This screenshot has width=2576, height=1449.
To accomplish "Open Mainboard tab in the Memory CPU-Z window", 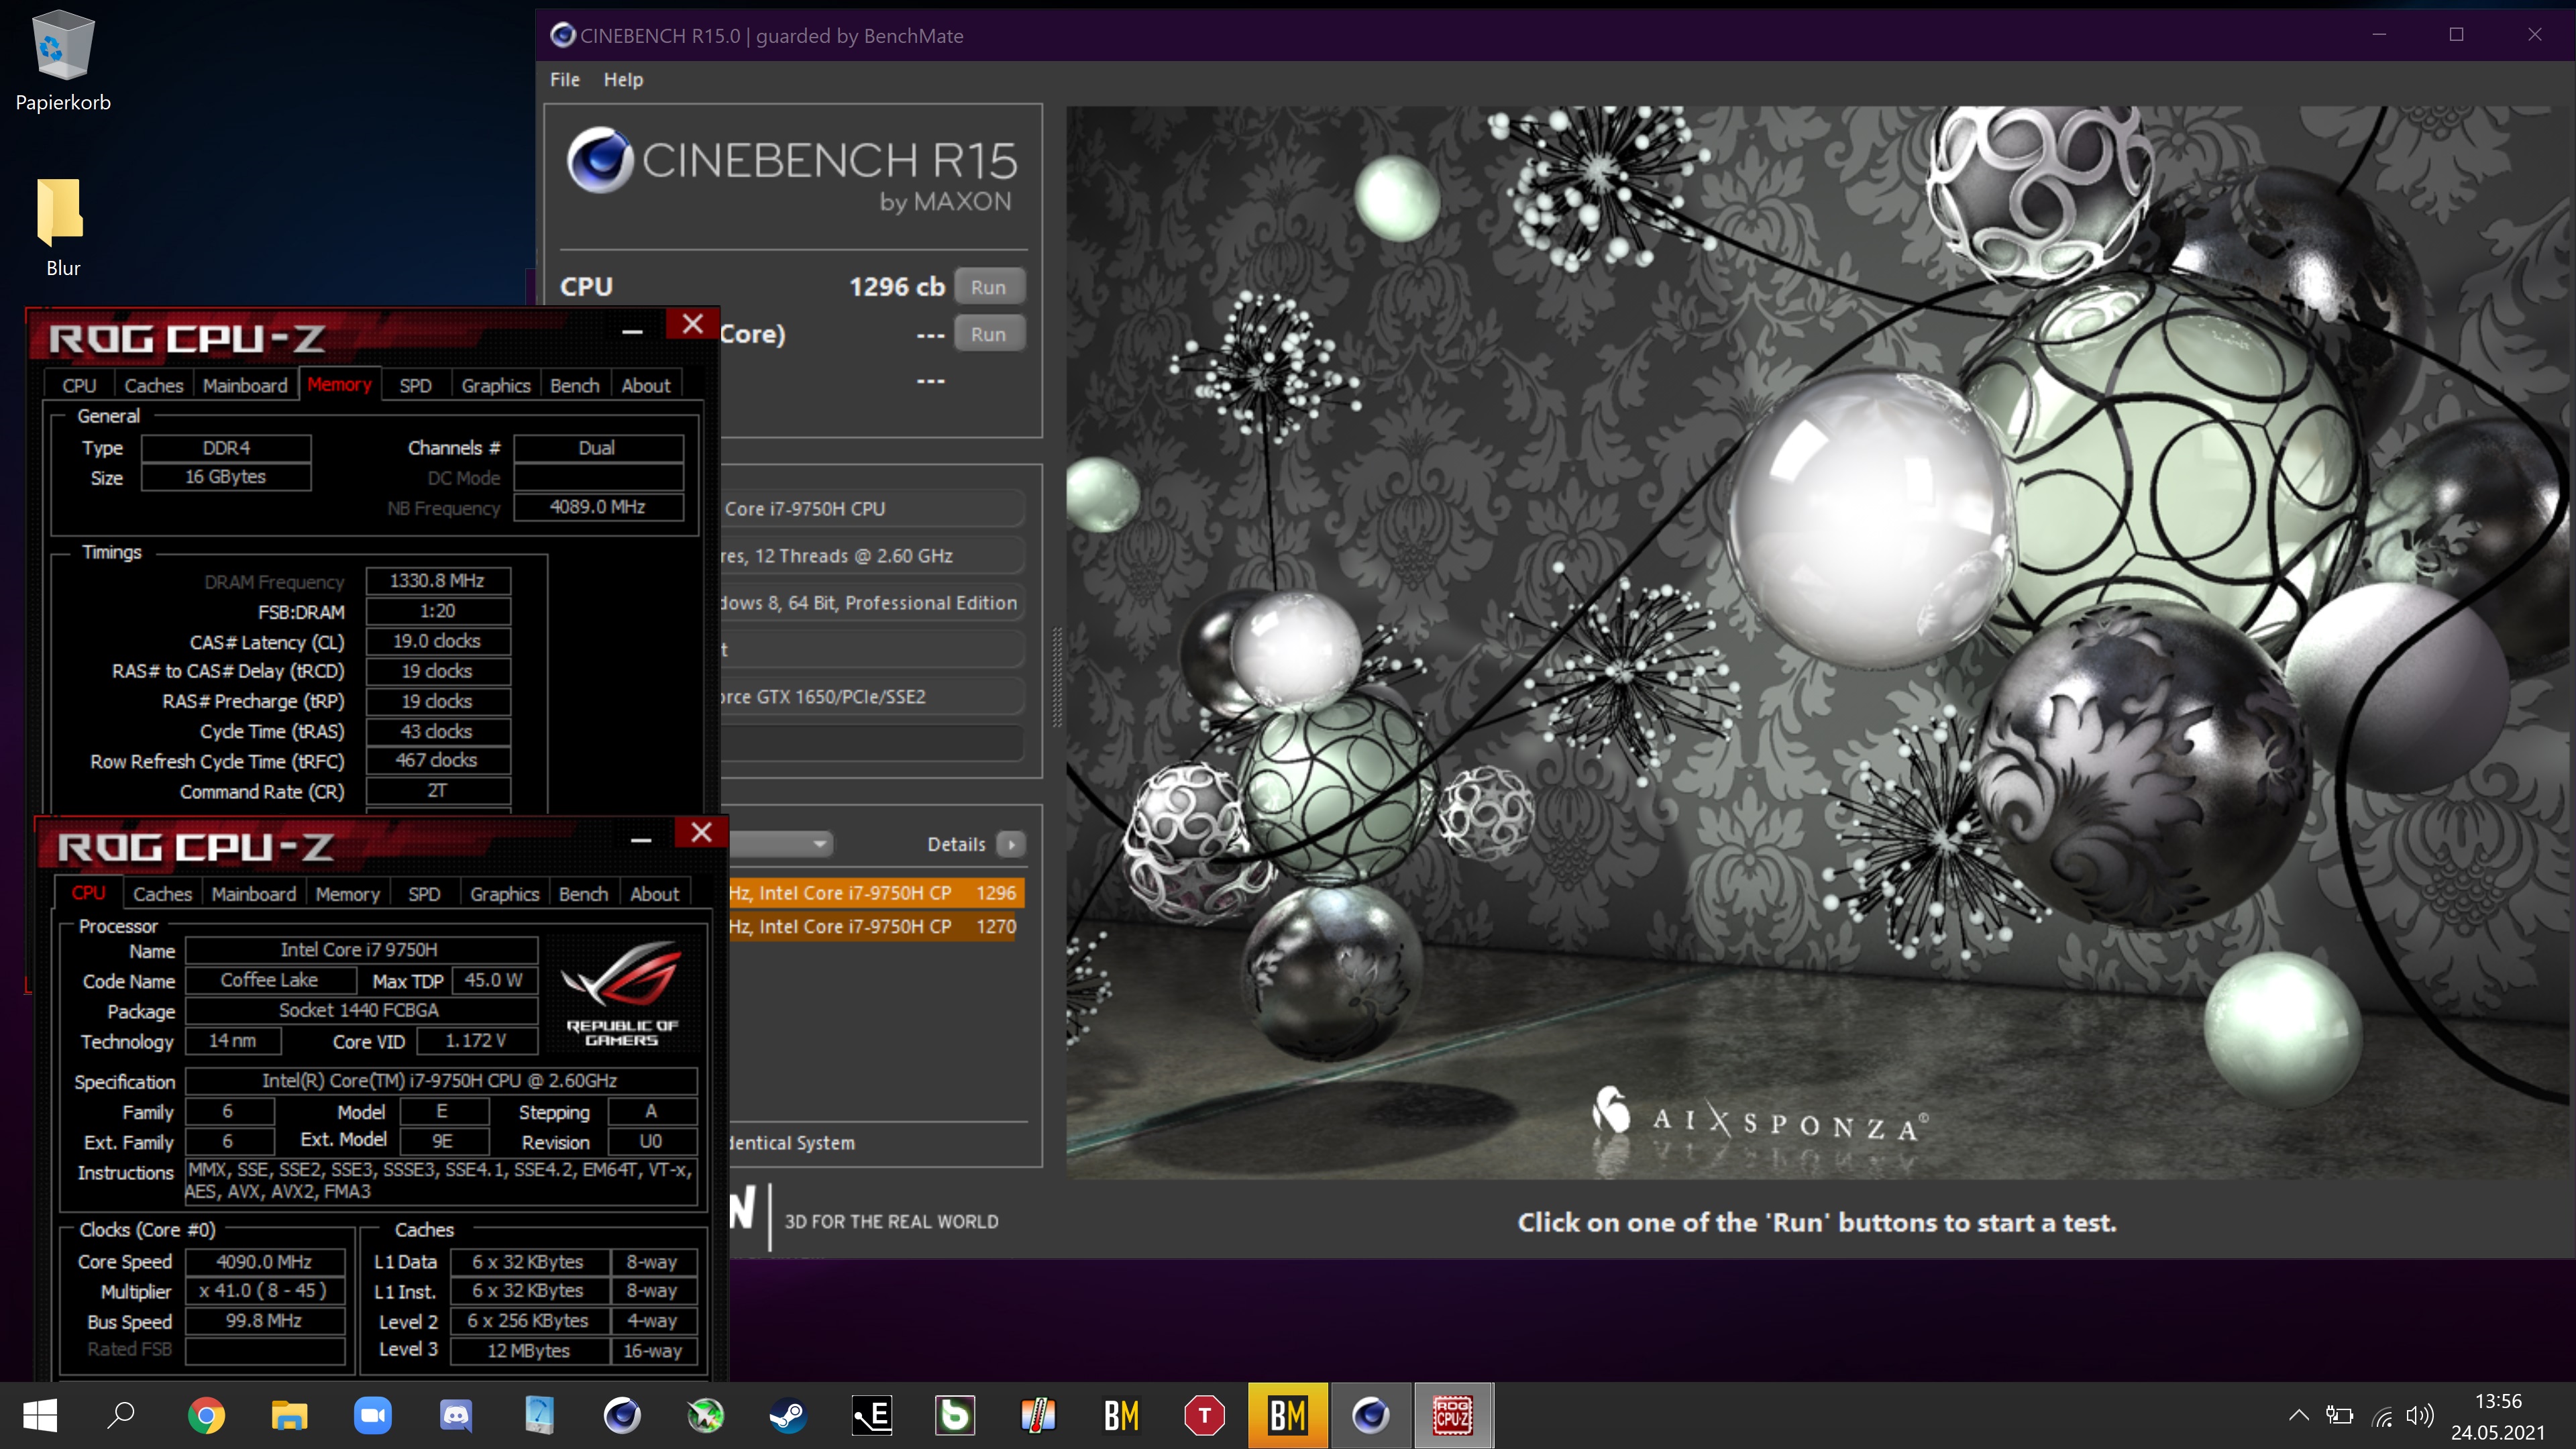I will 245,386.
